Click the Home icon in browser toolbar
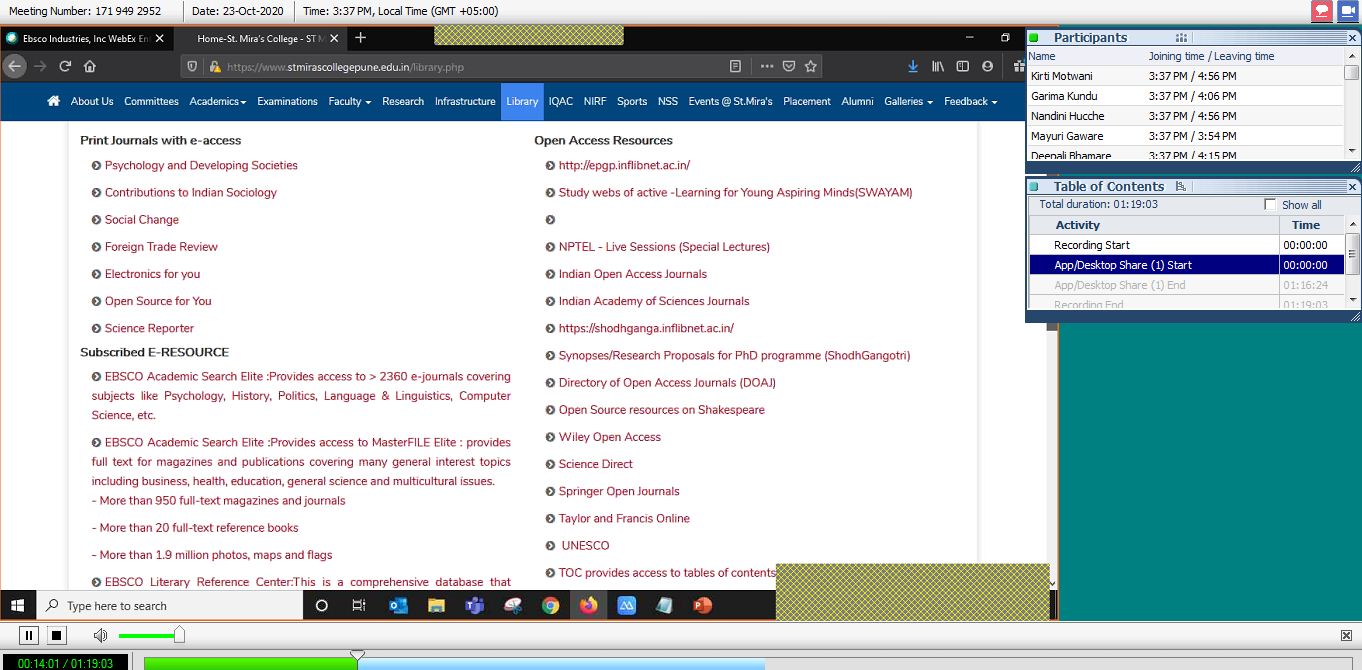The width and height of the screenshot is (1362, 670). pyautogui.click(x=88, y=65)
